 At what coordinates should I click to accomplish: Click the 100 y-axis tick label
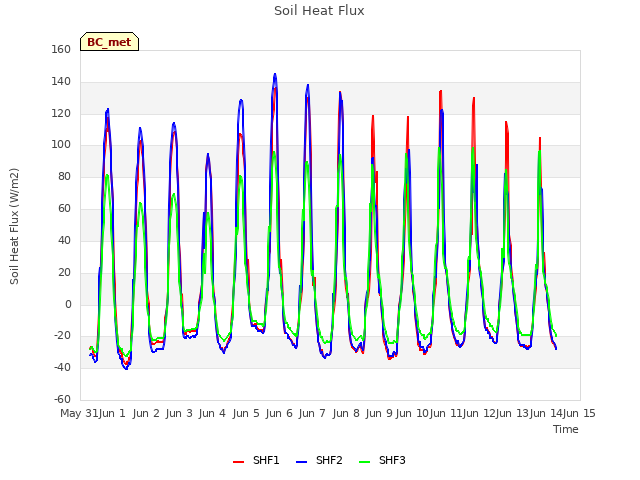[x=61, y=145]
